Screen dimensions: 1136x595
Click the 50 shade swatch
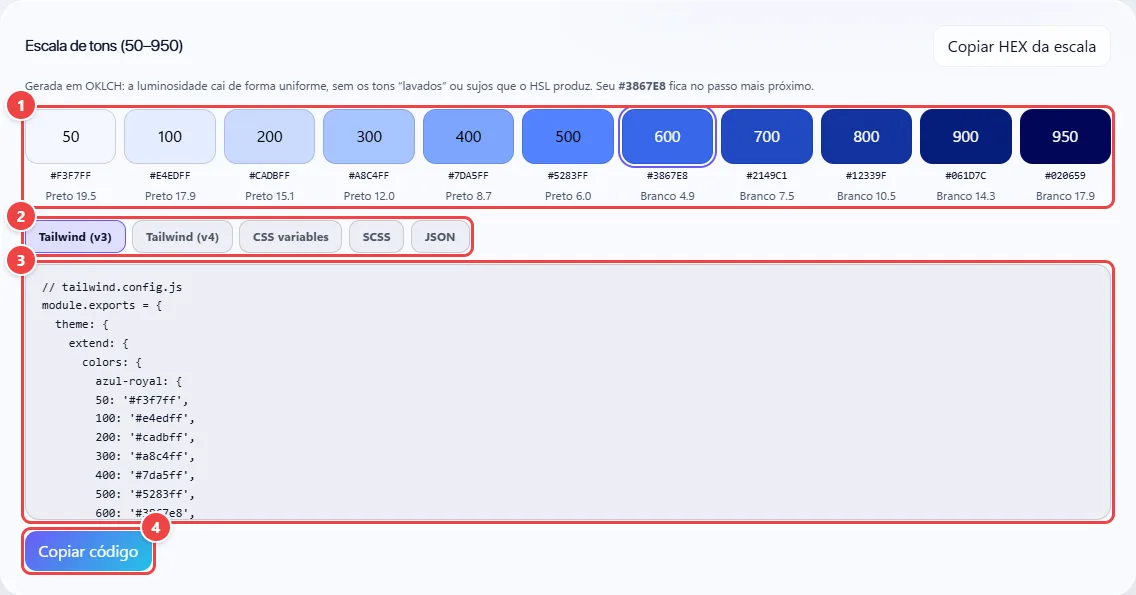(70, 136)
